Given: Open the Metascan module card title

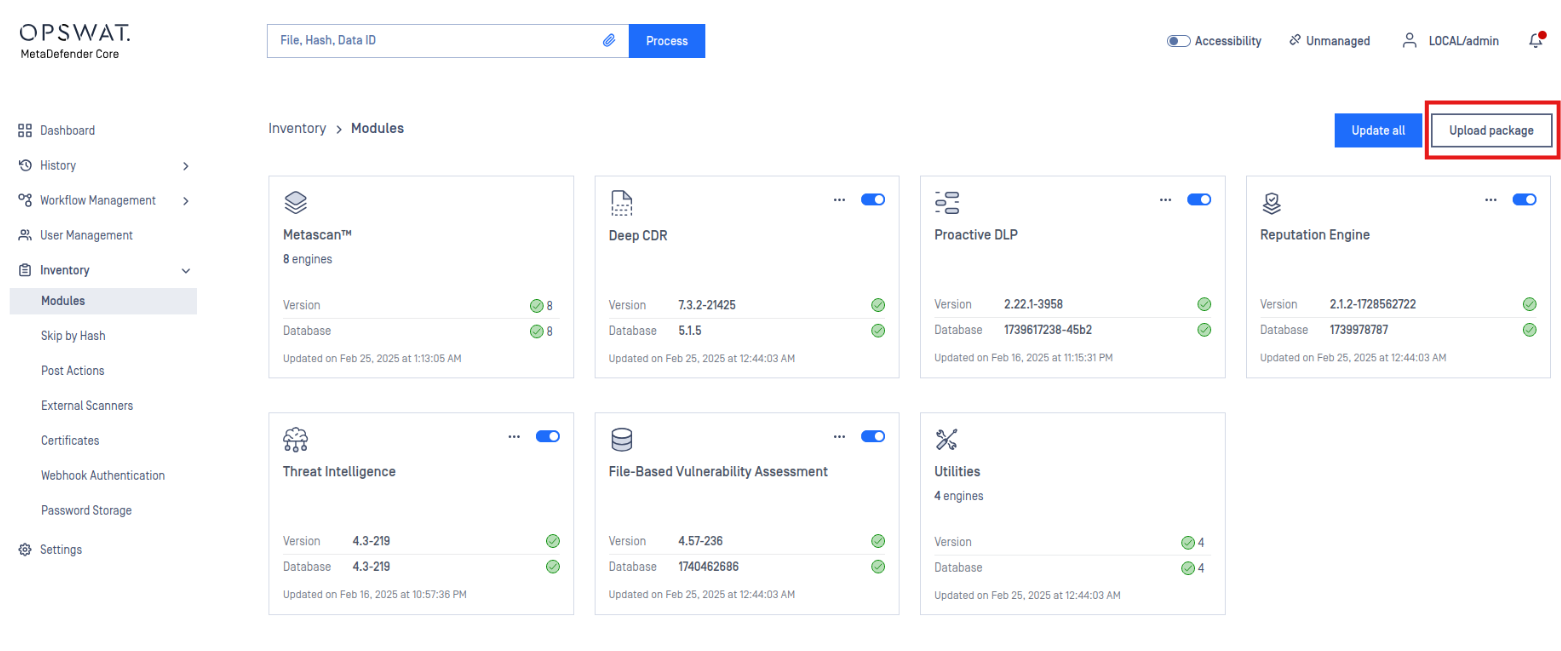Looking at the screenshot, I should click(319, 235).
